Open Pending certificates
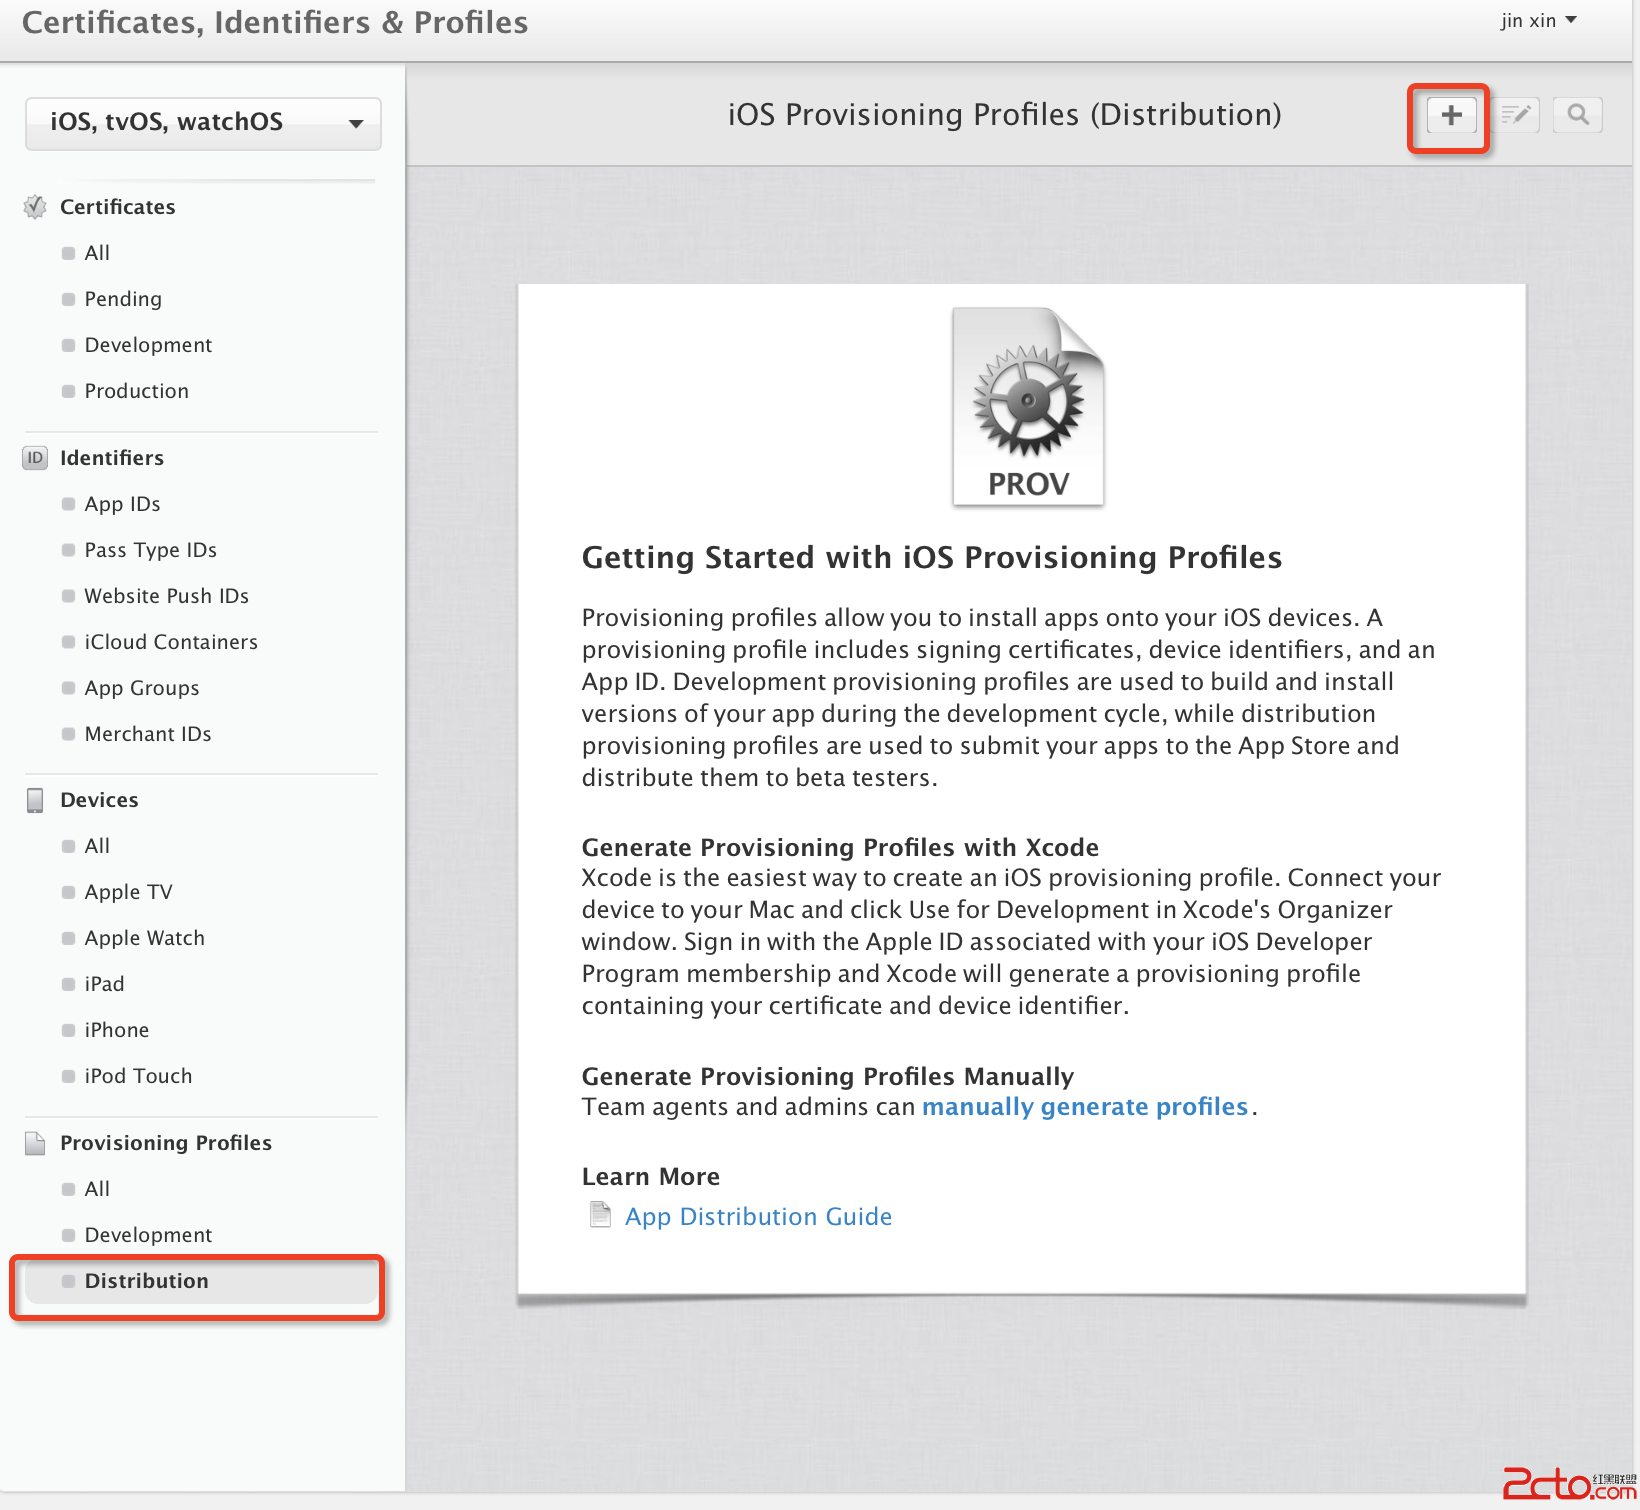This screenshot has width=1640, height=1510. point(123,299)
